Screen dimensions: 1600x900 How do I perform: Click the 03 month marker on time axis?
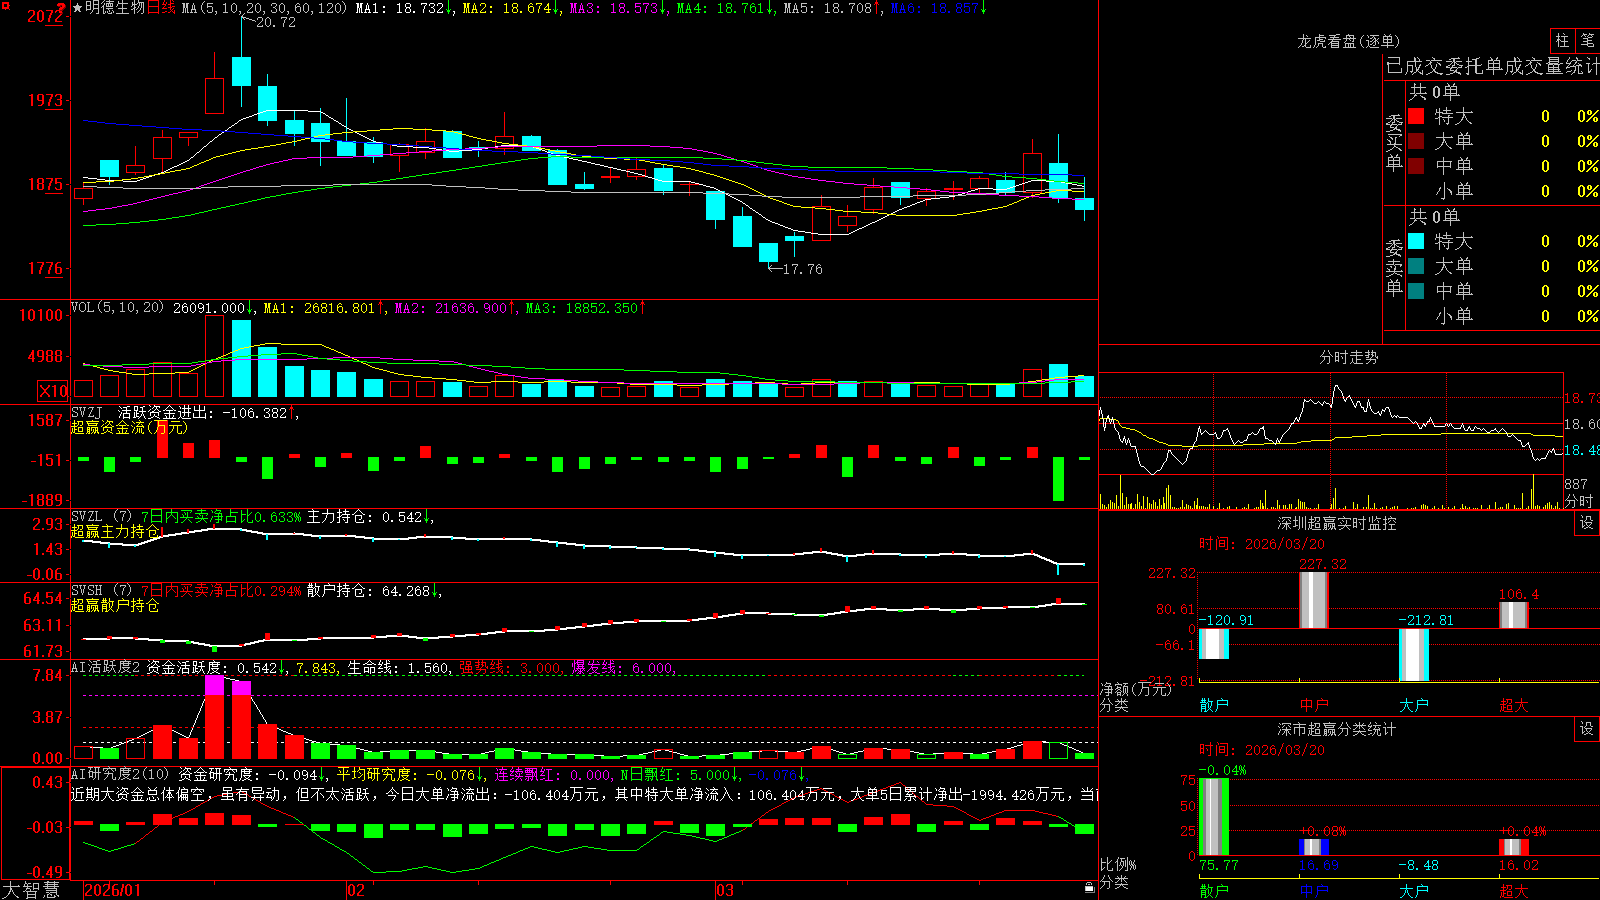[725, 890]
